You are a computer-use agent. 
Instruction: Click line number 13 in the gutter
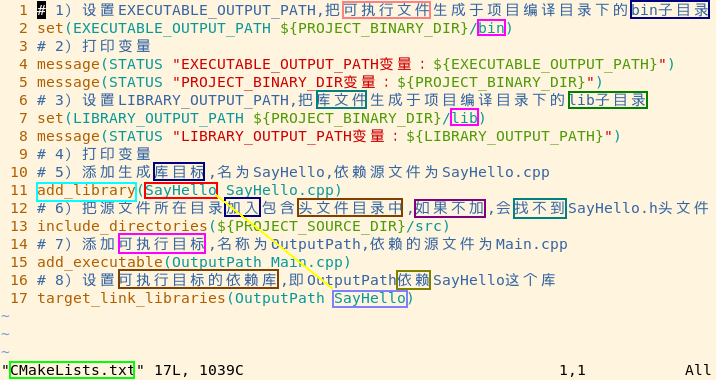point(19,226)
